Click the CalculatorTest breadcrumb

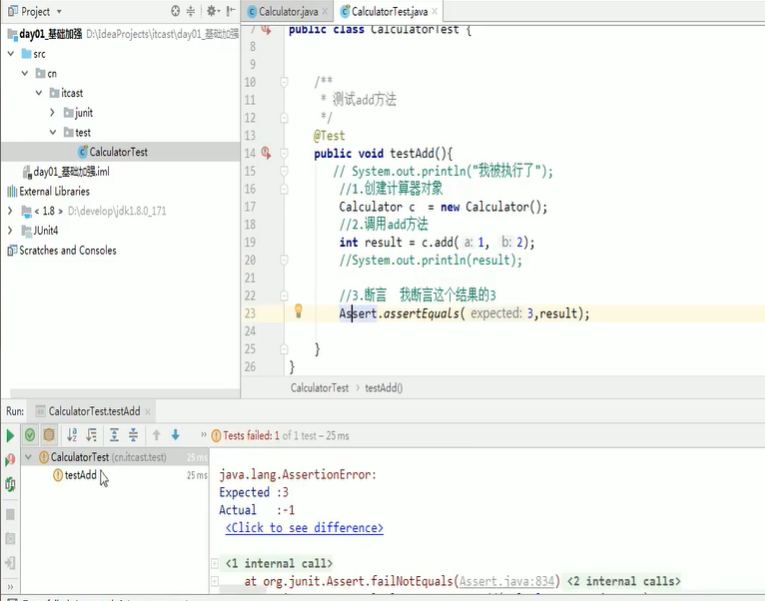(320, 388)
